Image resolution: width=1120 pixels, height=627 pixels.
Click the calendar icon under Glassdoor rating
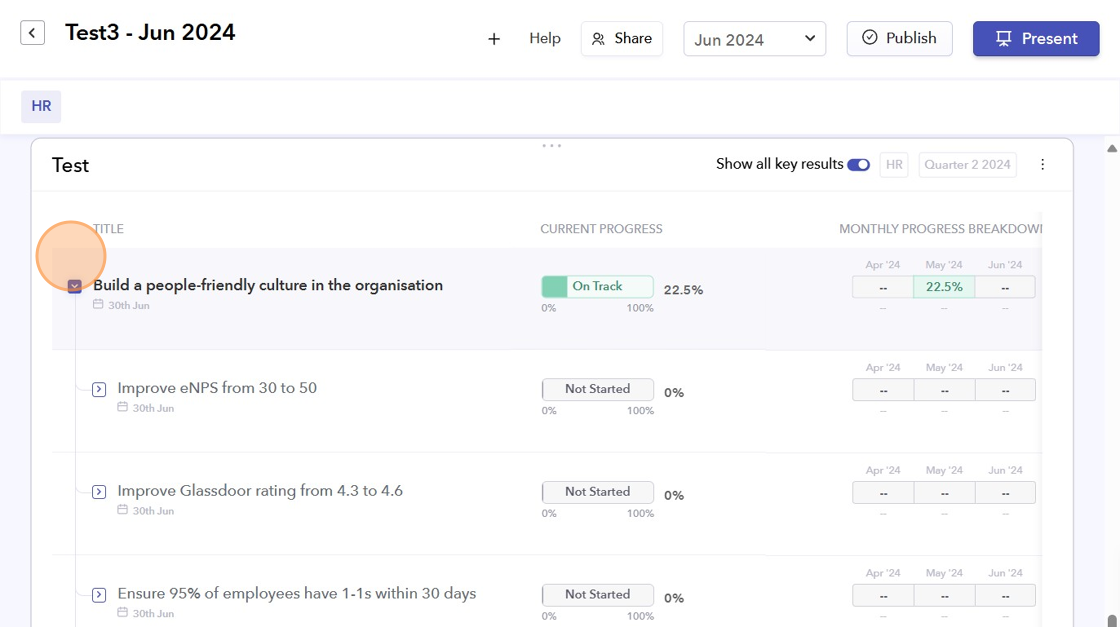click(x=122, y=510)
